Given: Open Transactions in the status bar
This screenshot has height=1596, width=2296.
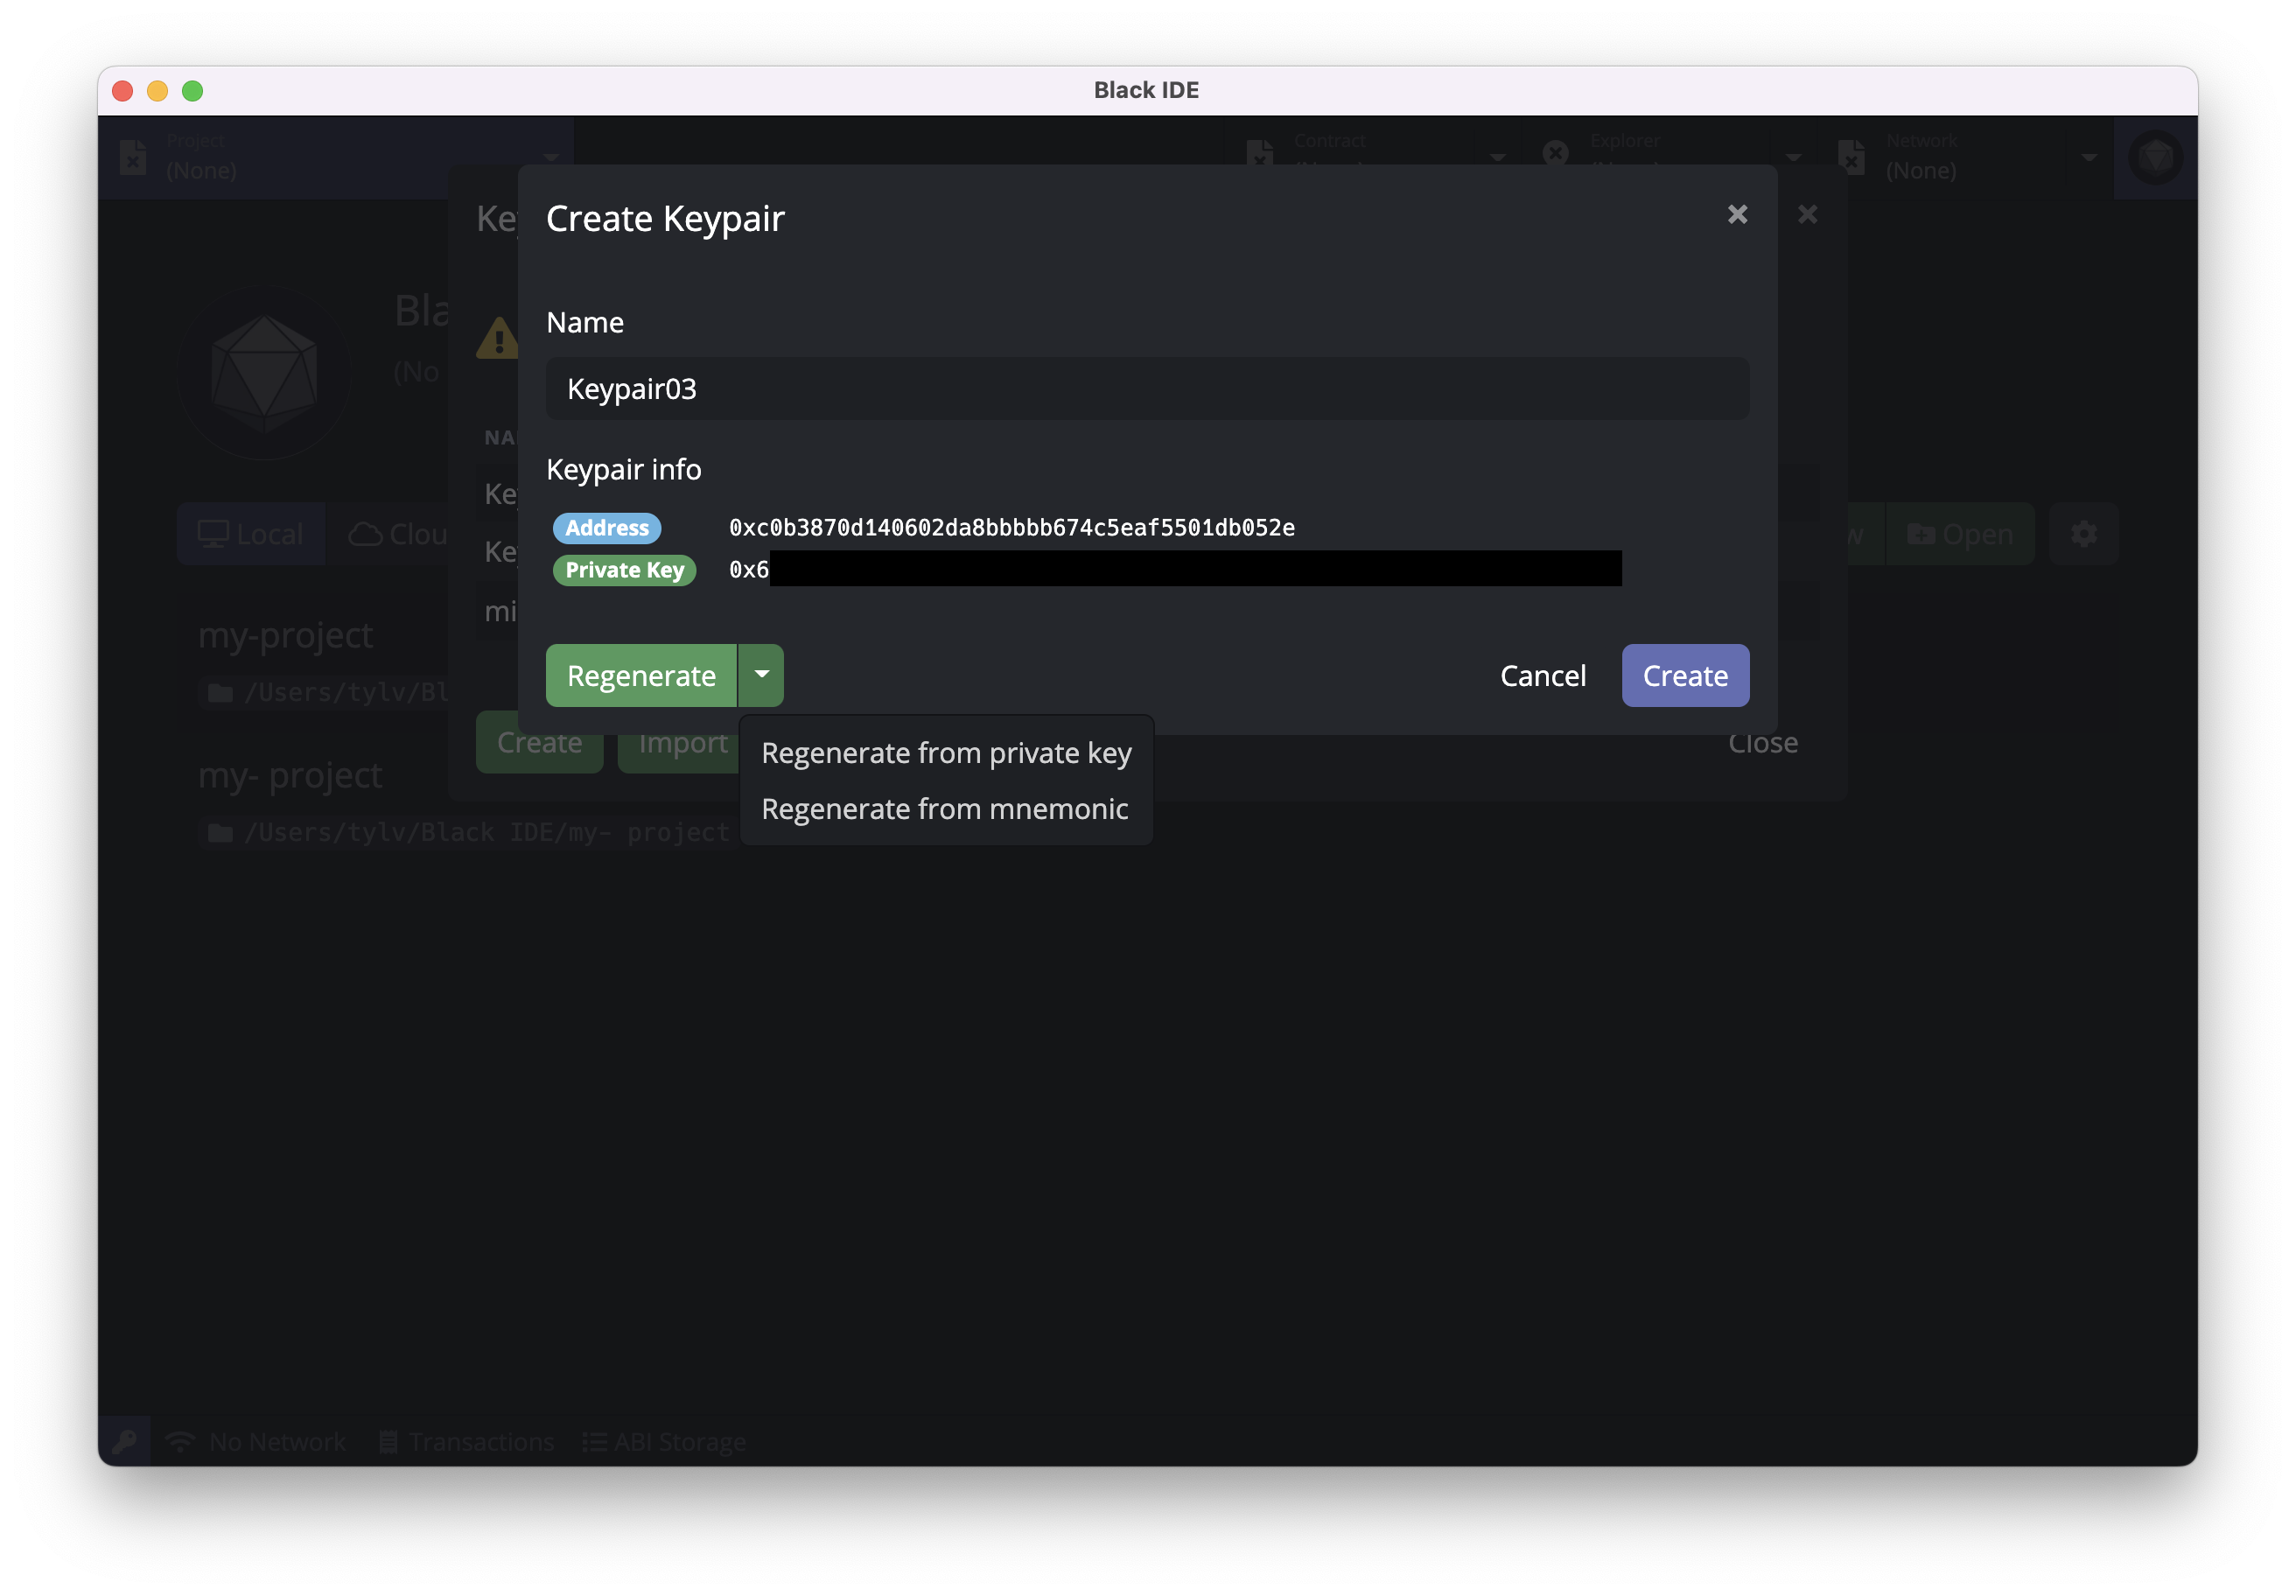Looking at the screenshot, I should coord(467,1441).
